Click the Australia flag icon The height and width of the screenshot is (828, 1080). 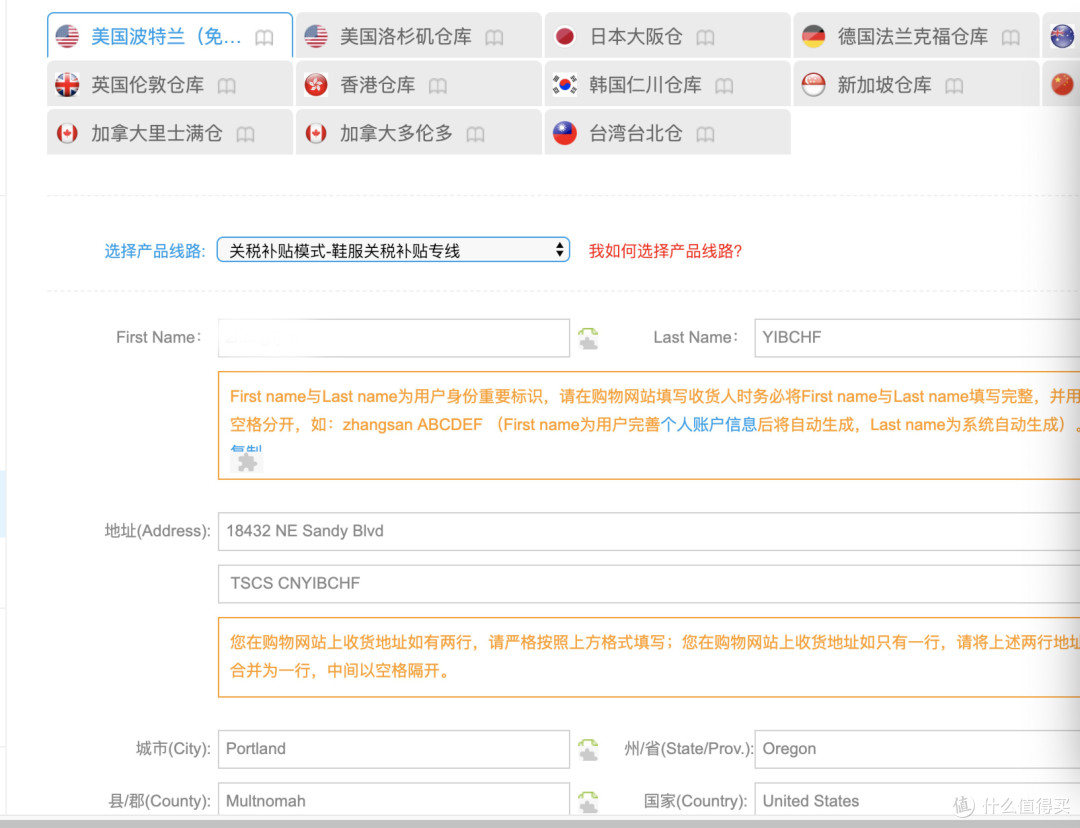click(1062, 36)
